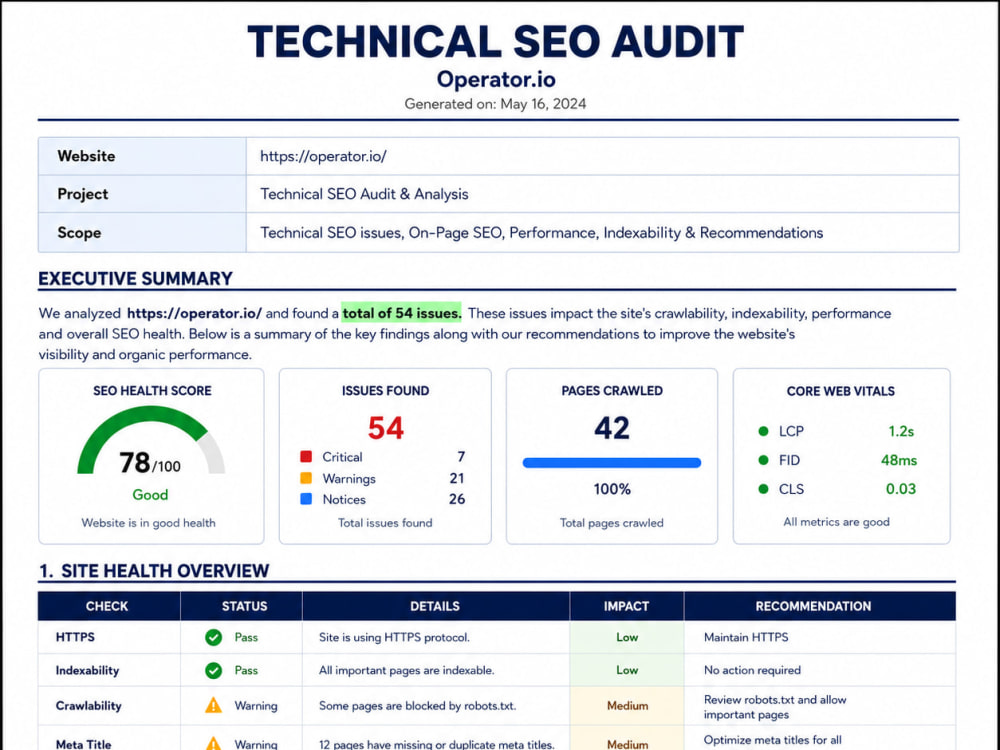Click 'All important pages are indexable.' detail
Screen dimensions: 1000x750
click(407, 670)
